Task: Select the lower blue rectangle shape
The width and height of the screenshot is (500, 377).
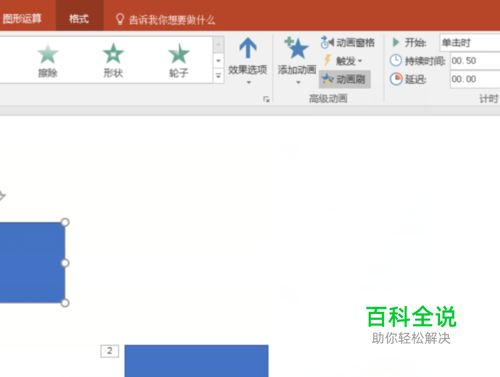Action: (196, 361)
